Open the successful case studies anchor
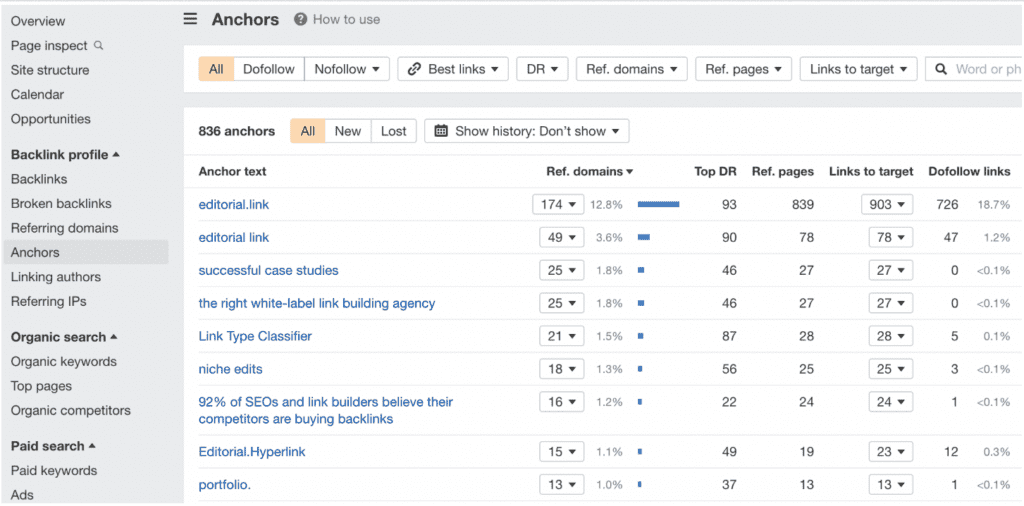 [268, 270]
